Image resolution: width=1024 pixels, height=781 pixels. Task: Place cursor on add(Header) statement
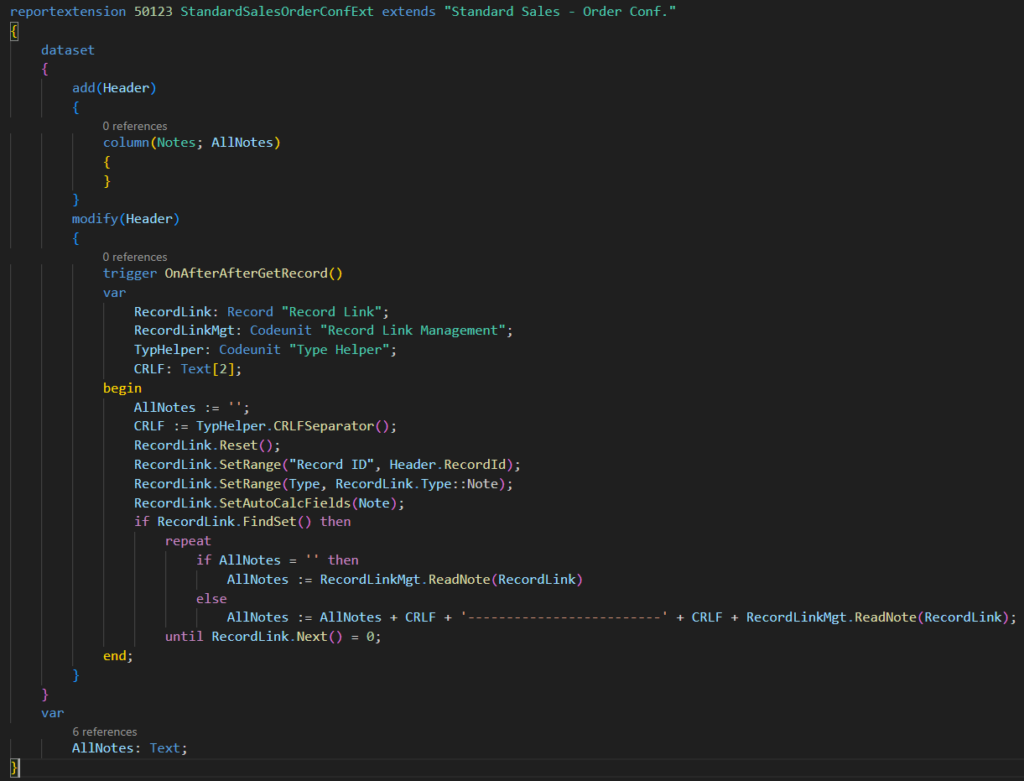tap(114, 88)
